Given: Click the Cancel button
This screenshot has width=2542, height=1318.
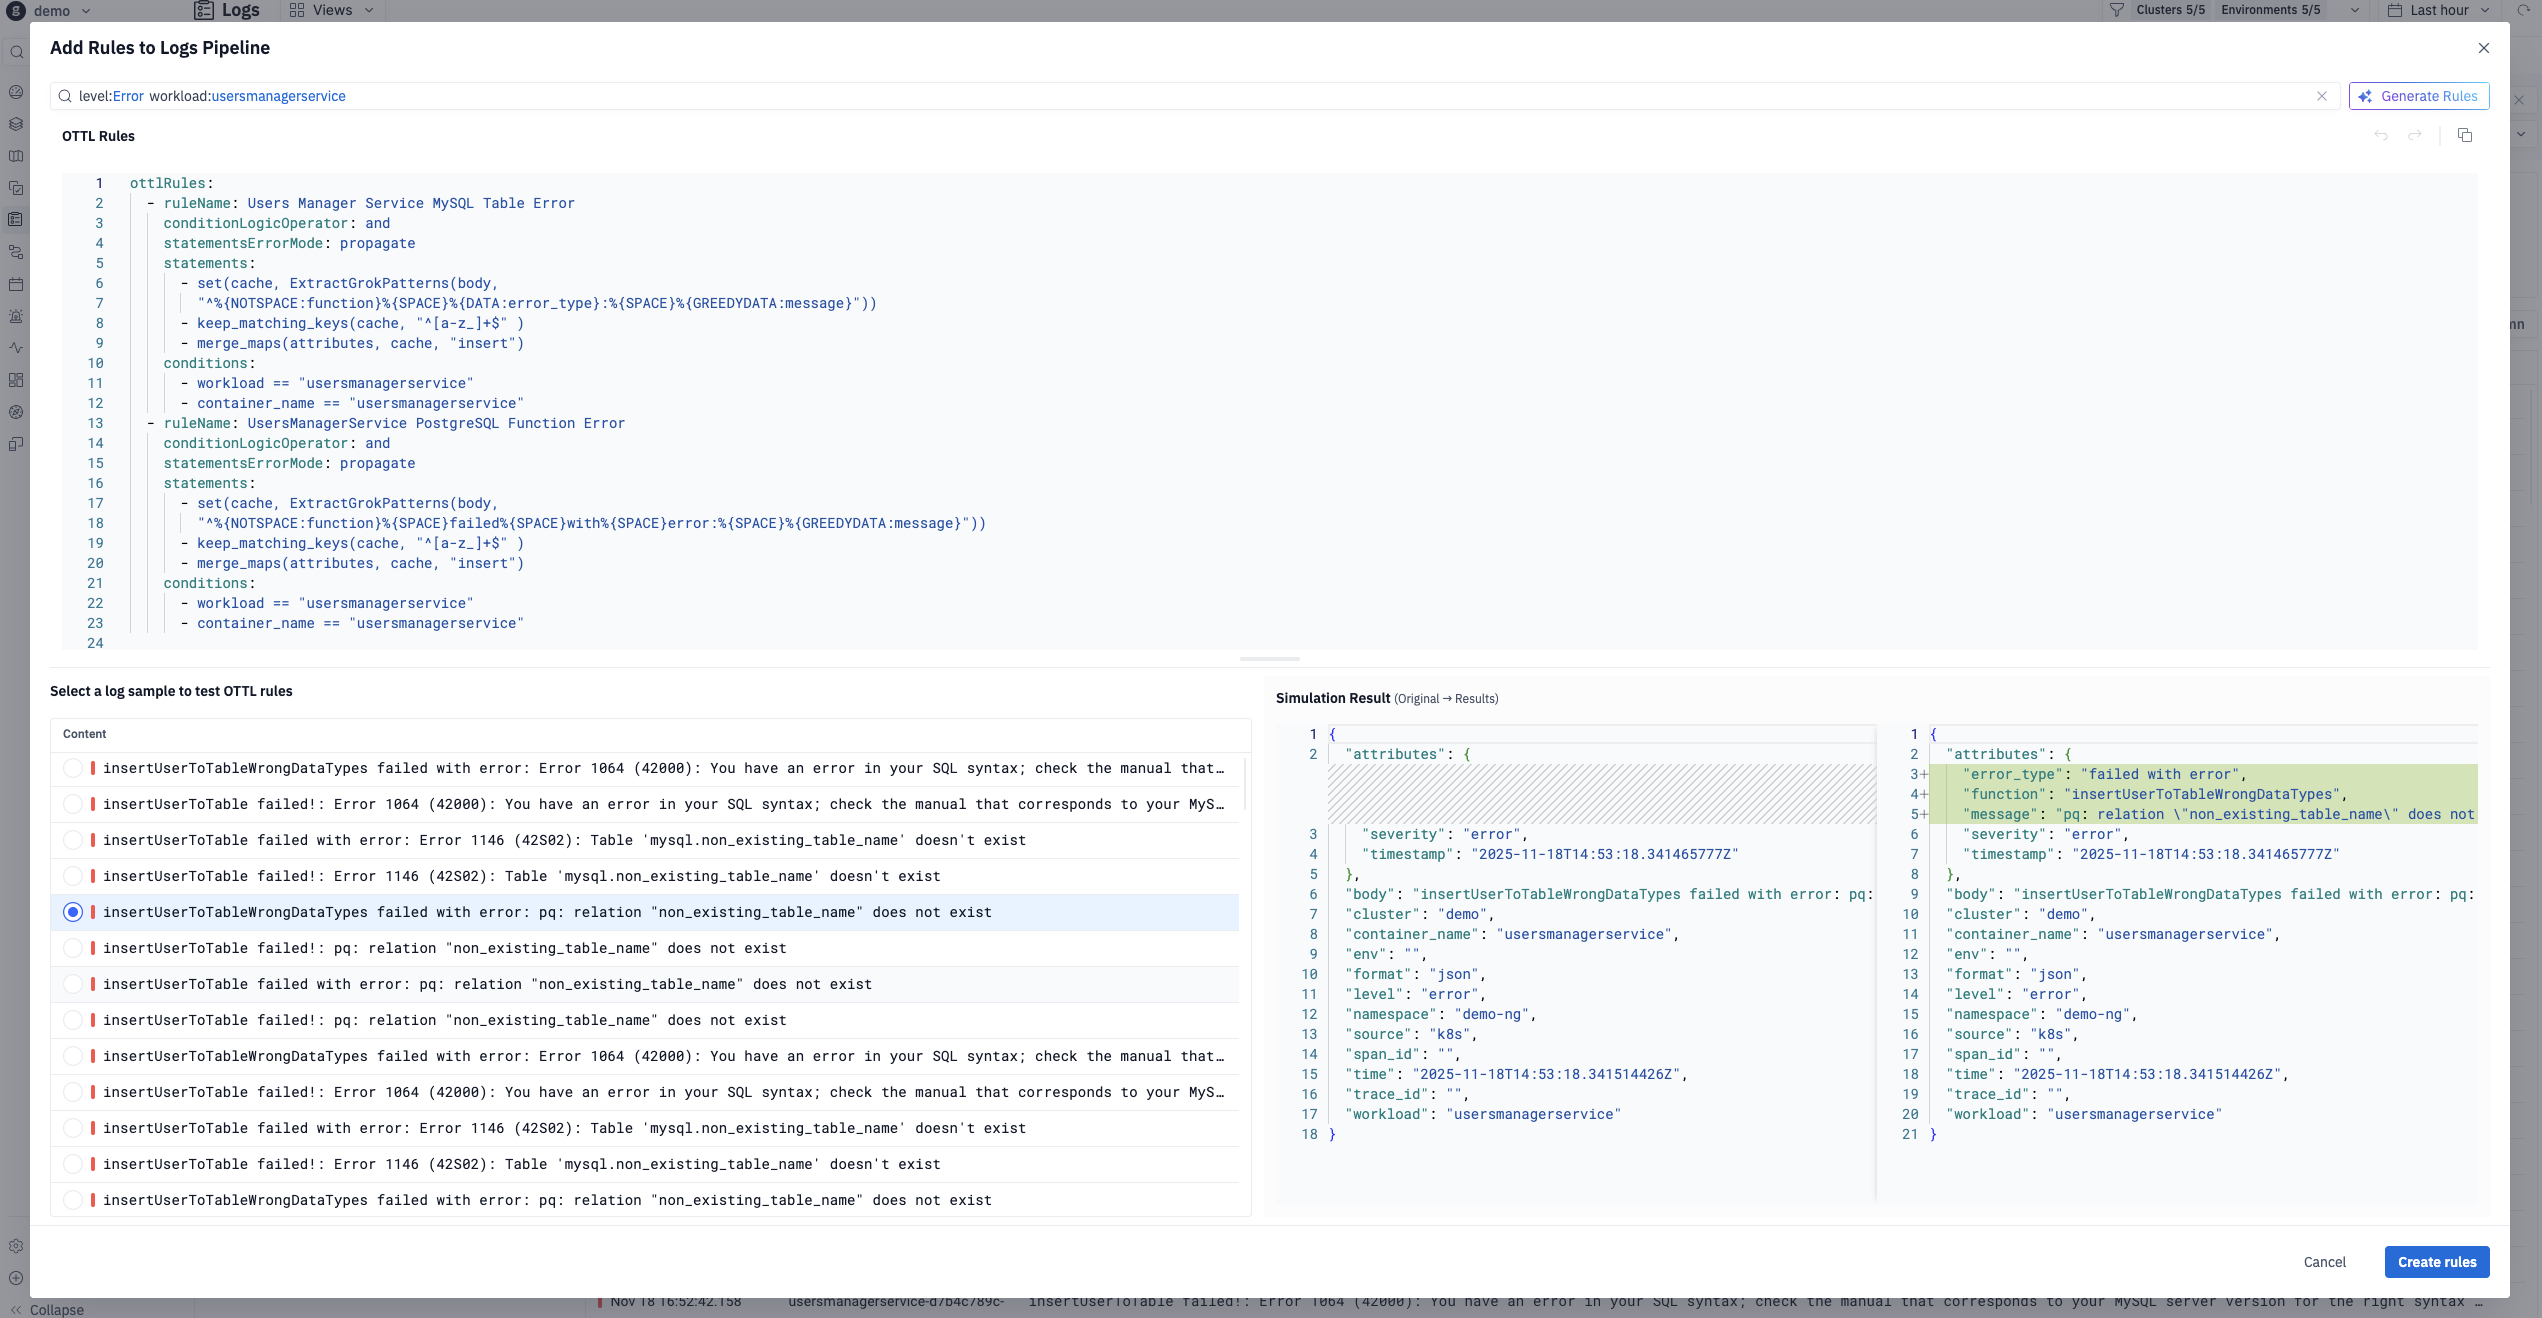Looking at the screenshot, I should 2324,1262.
